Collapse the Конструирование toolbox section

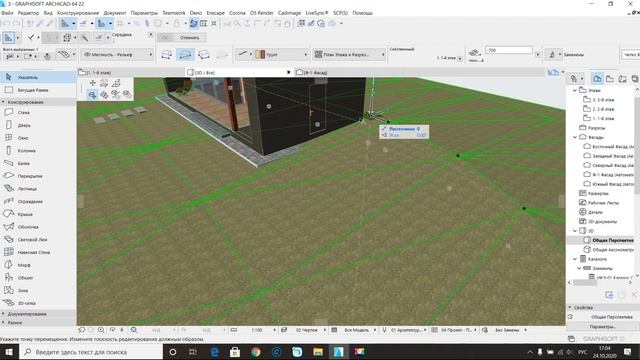click(38, 102)
